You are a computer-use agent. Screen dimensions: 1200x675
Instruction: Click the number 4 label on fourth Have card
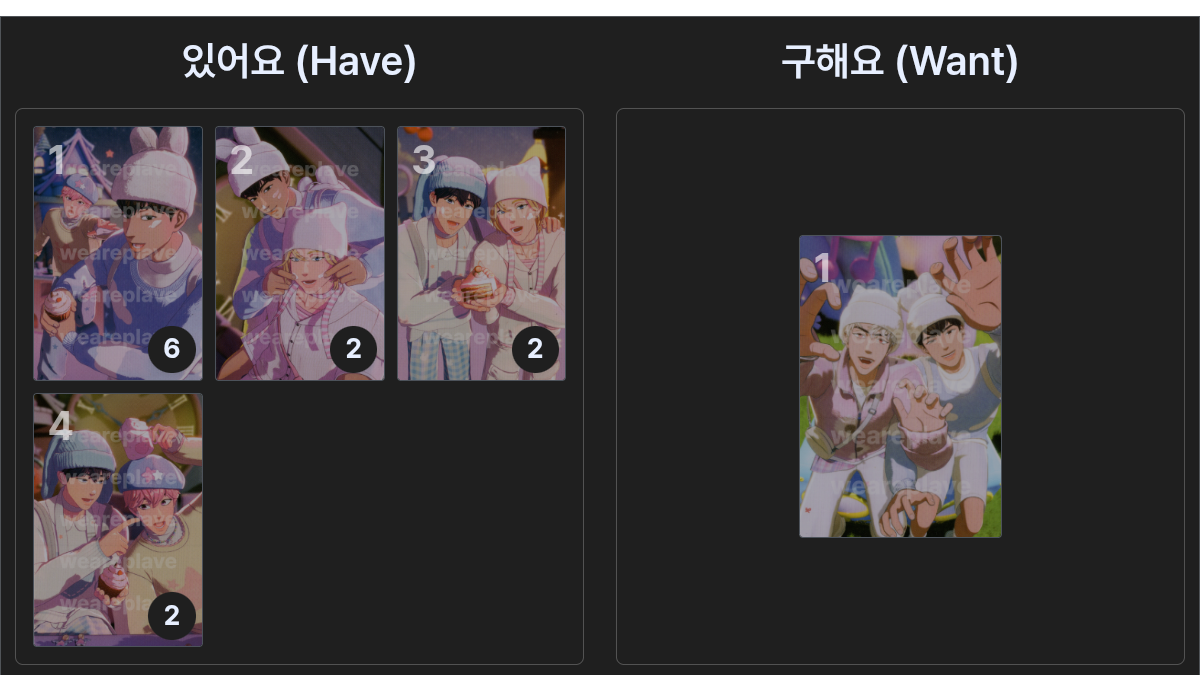60,427
